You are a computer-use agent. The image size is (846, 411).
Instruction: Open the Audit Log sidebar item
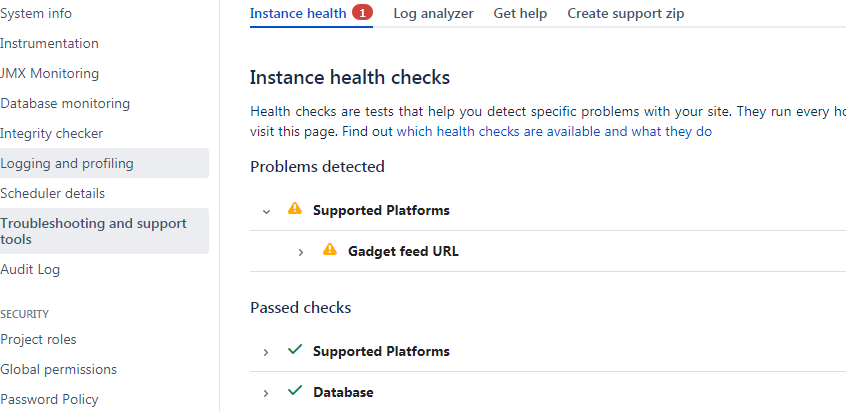(x=103, y=269)
